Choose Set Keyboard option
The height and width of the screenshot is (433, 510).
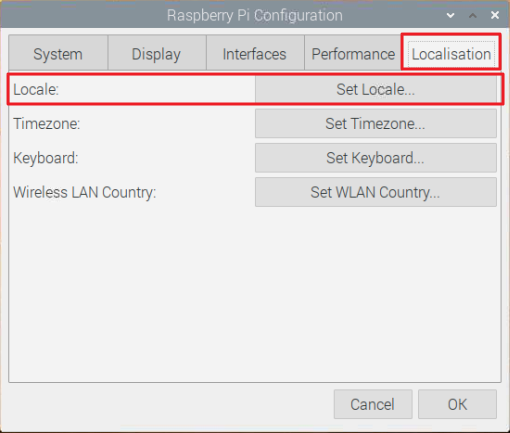(376, 158)
